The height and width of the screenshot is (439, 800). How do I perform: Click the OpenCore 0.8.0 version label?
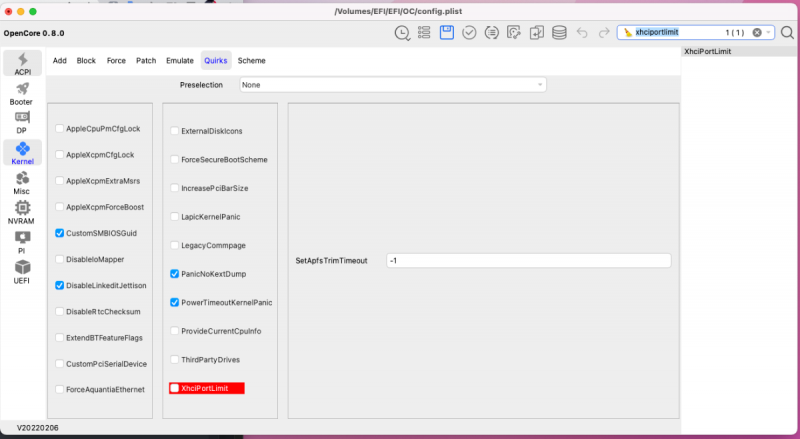coord(34,33)
